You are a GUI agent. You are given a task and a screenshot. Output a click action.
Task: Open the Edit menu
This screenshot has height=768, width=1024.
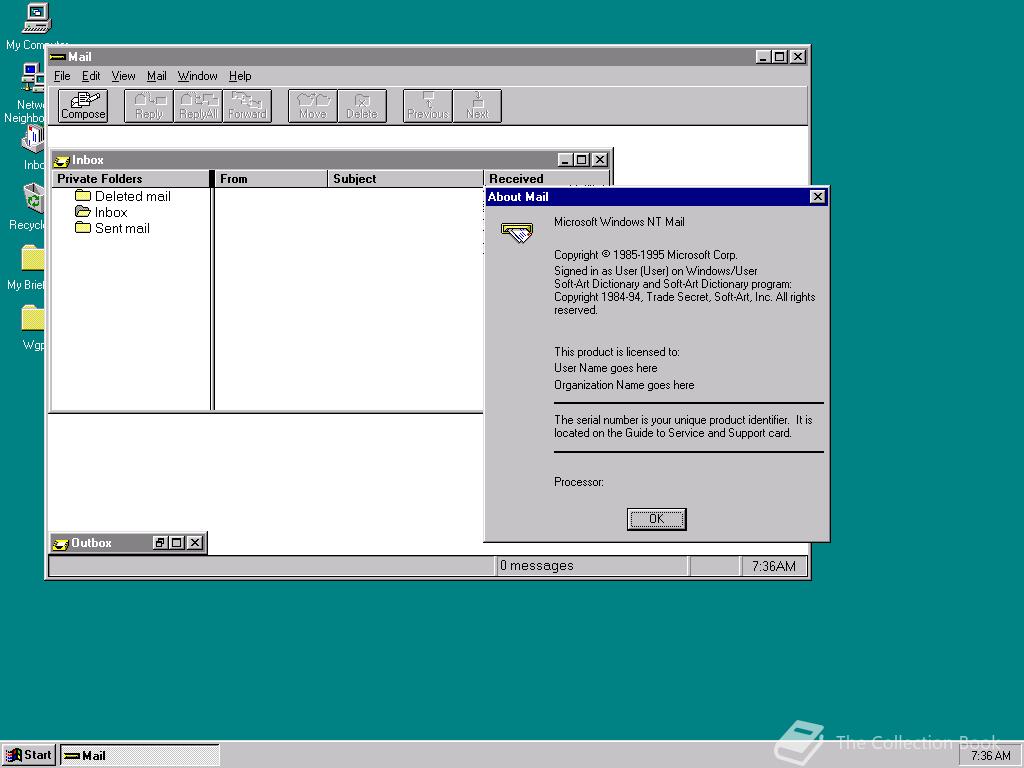coord(91,76)
